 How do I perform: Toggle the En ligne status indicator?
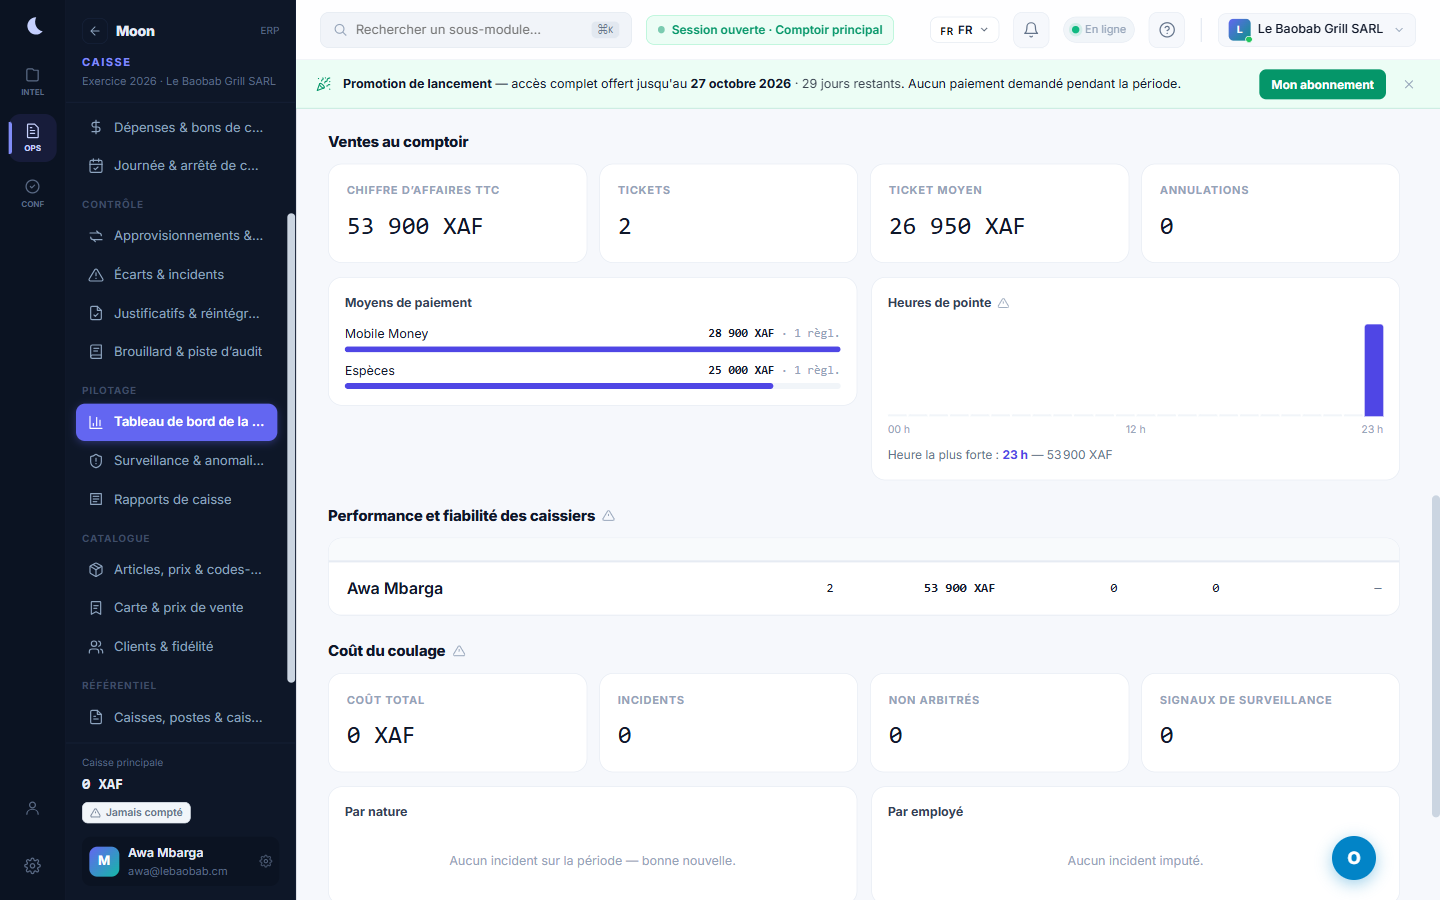1099,30
